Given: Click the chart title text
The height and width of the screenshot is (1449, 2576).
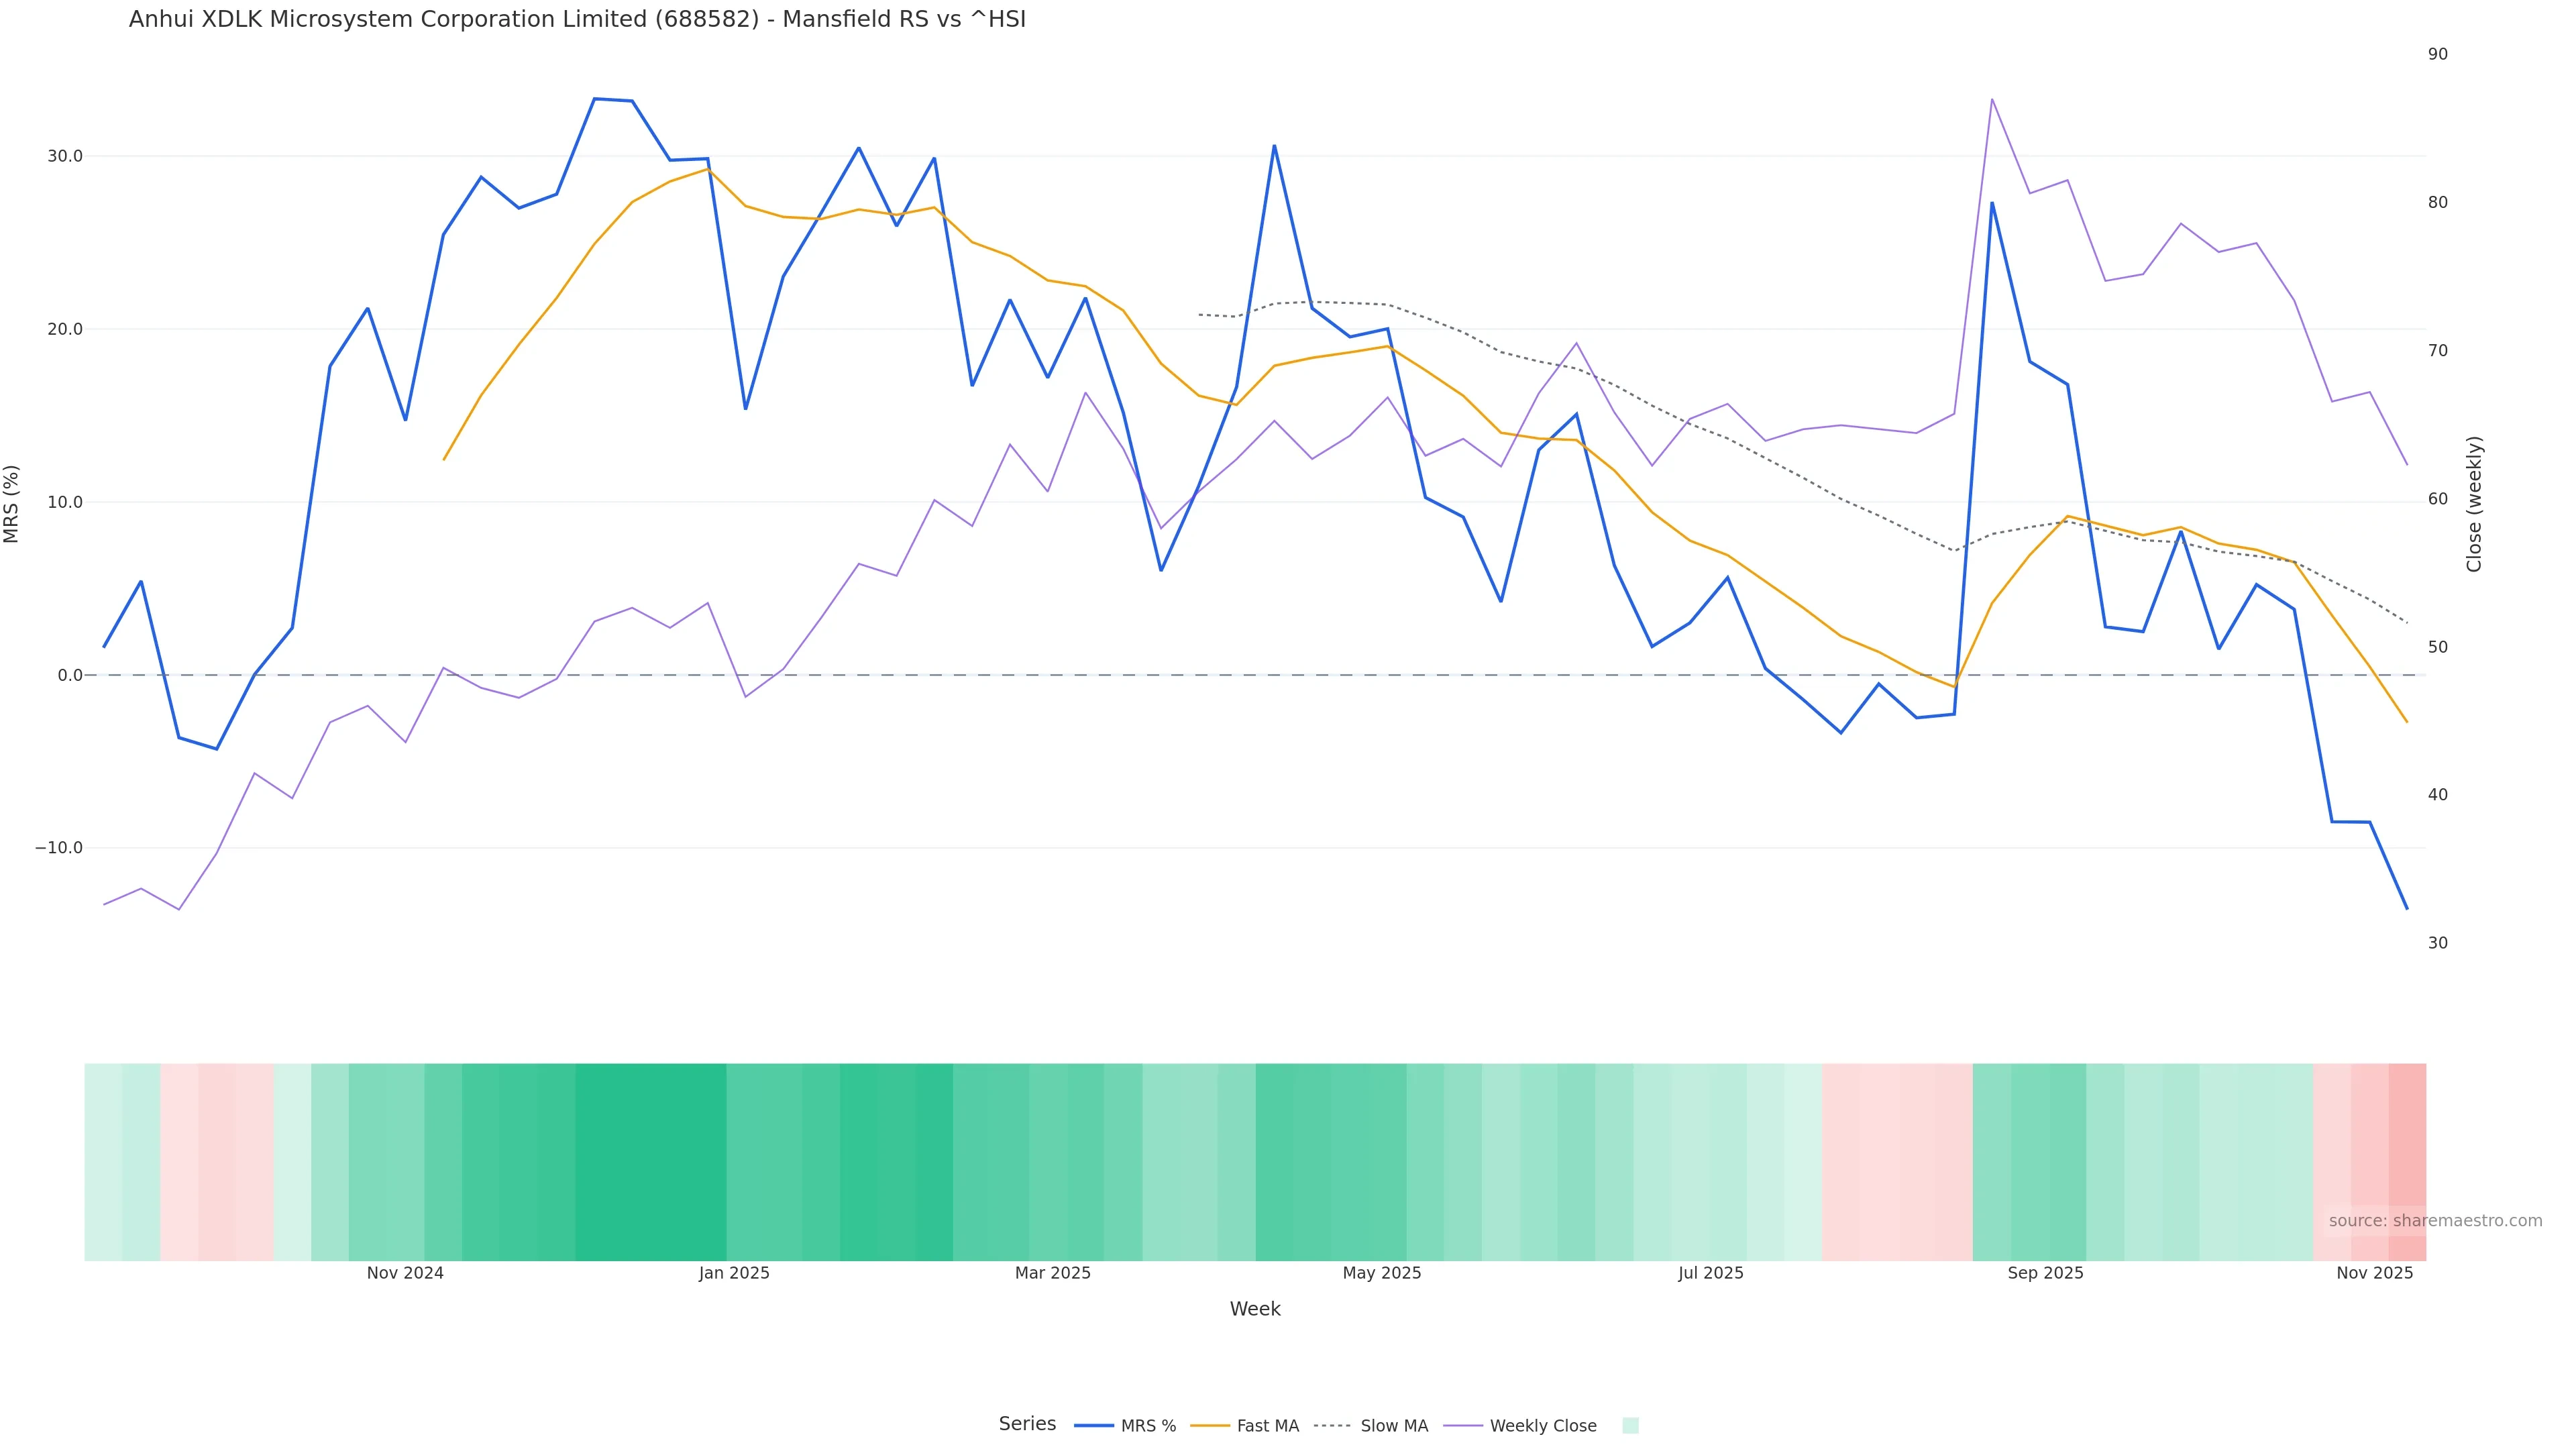Looking at the screenshot, I should click(x=577, y=19).
